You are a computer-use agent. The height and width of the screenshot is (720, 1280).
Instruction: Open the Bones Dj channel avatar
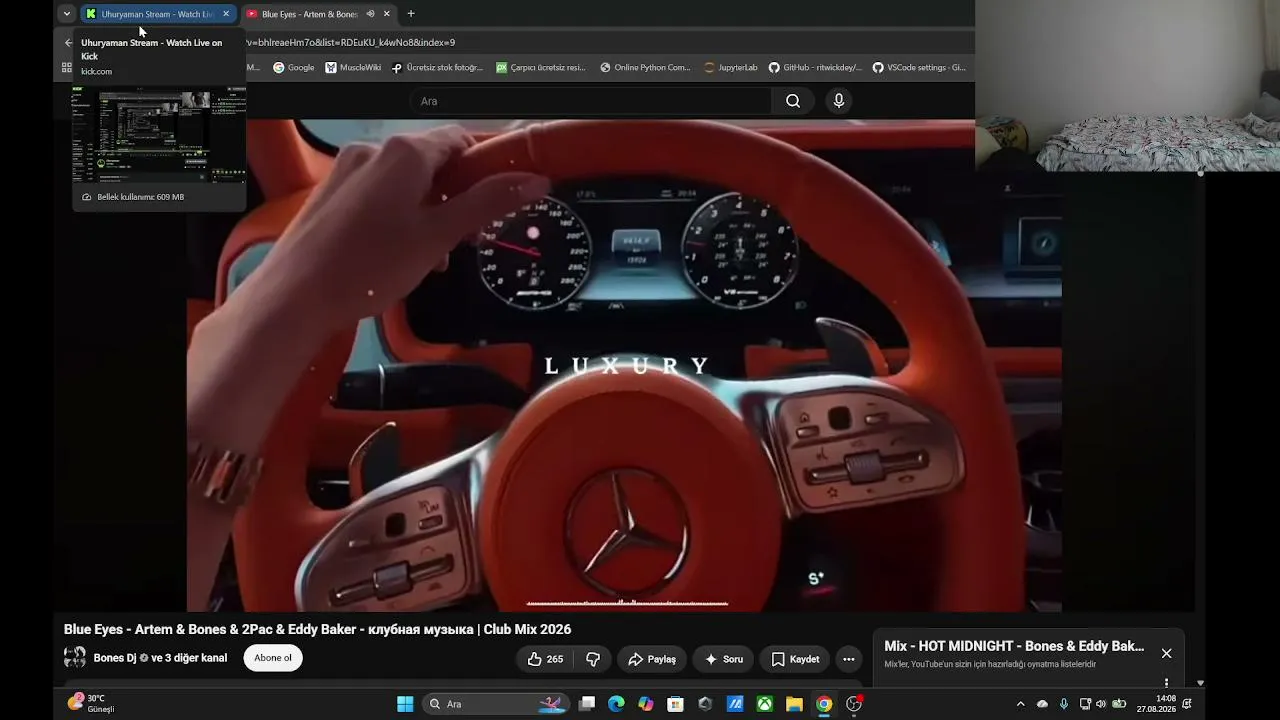[75, 657]
